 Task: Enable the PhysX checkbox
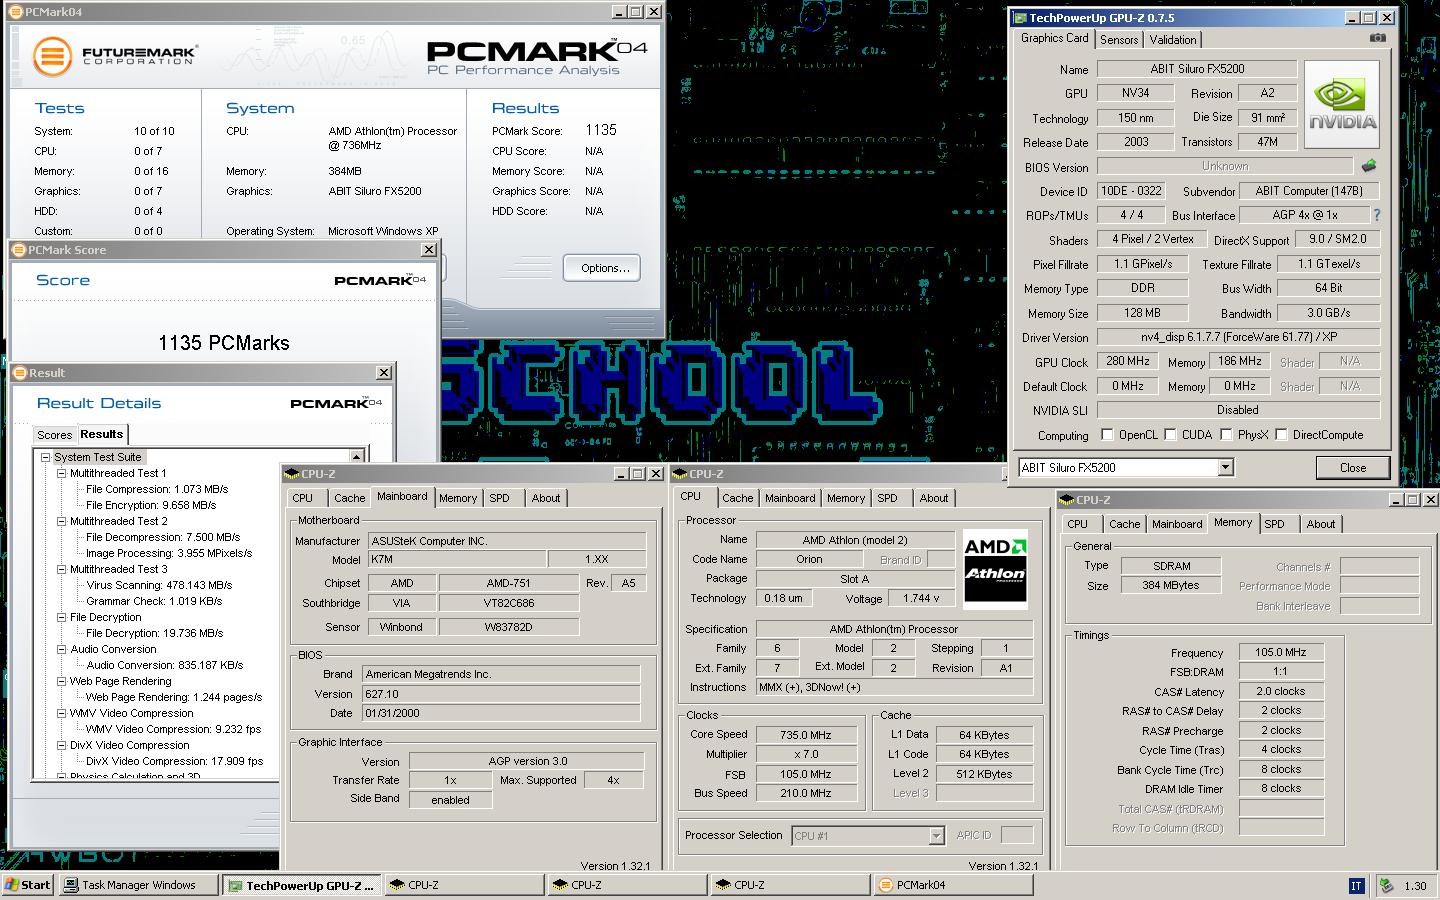point(1226,435)
